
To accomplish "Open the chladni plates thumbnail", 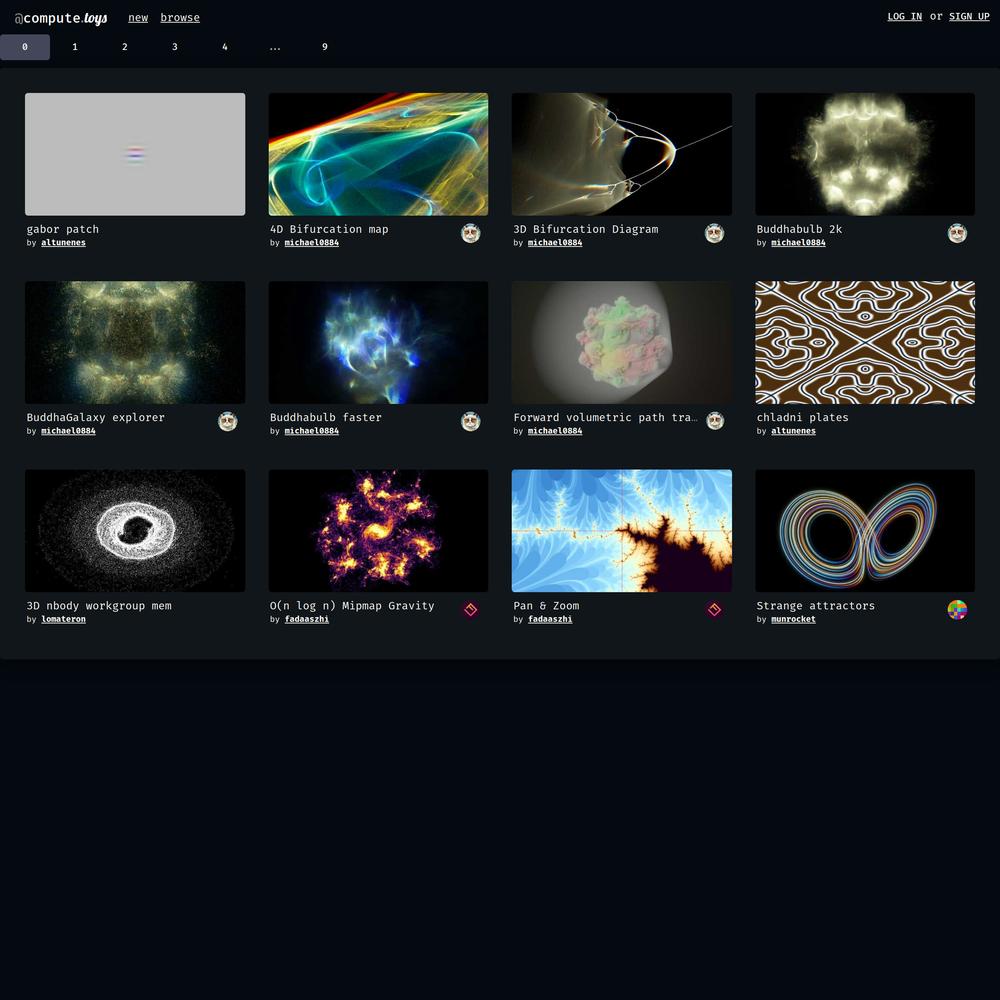I will (865, 342).
